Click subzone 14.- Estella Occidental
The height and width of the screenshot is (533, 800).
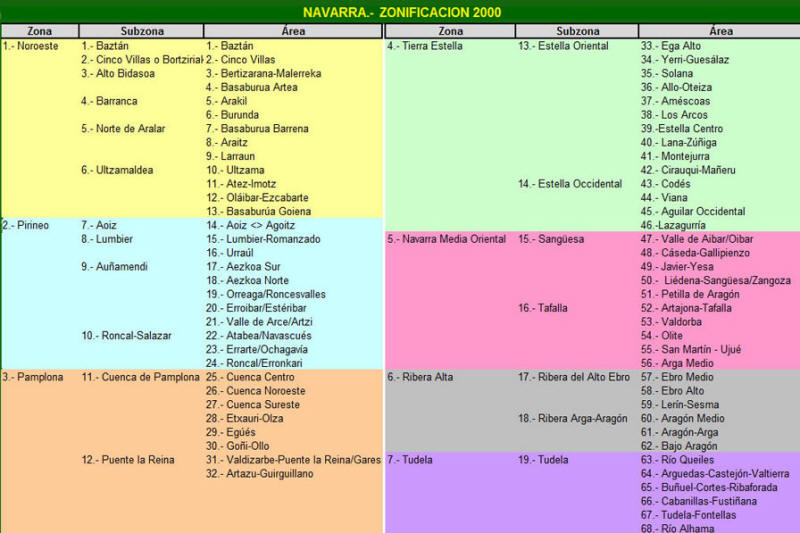tap(571, 184)
